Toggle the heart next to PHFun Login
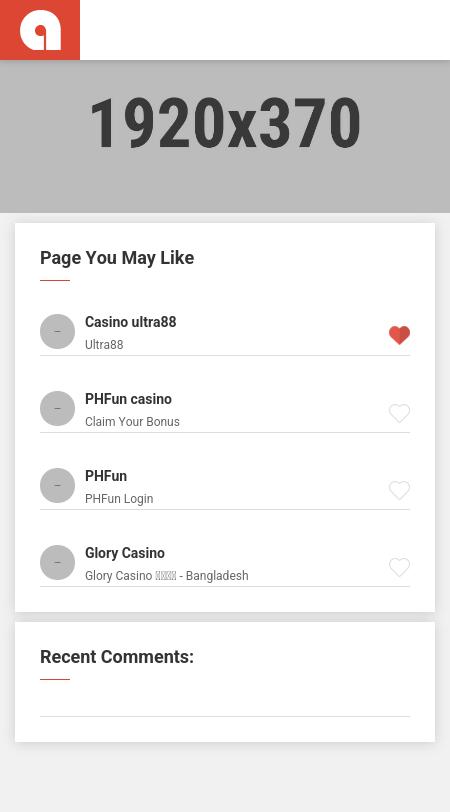Image resolution: width=450 pixels, height=812 pixels. (x=399, y=490)
